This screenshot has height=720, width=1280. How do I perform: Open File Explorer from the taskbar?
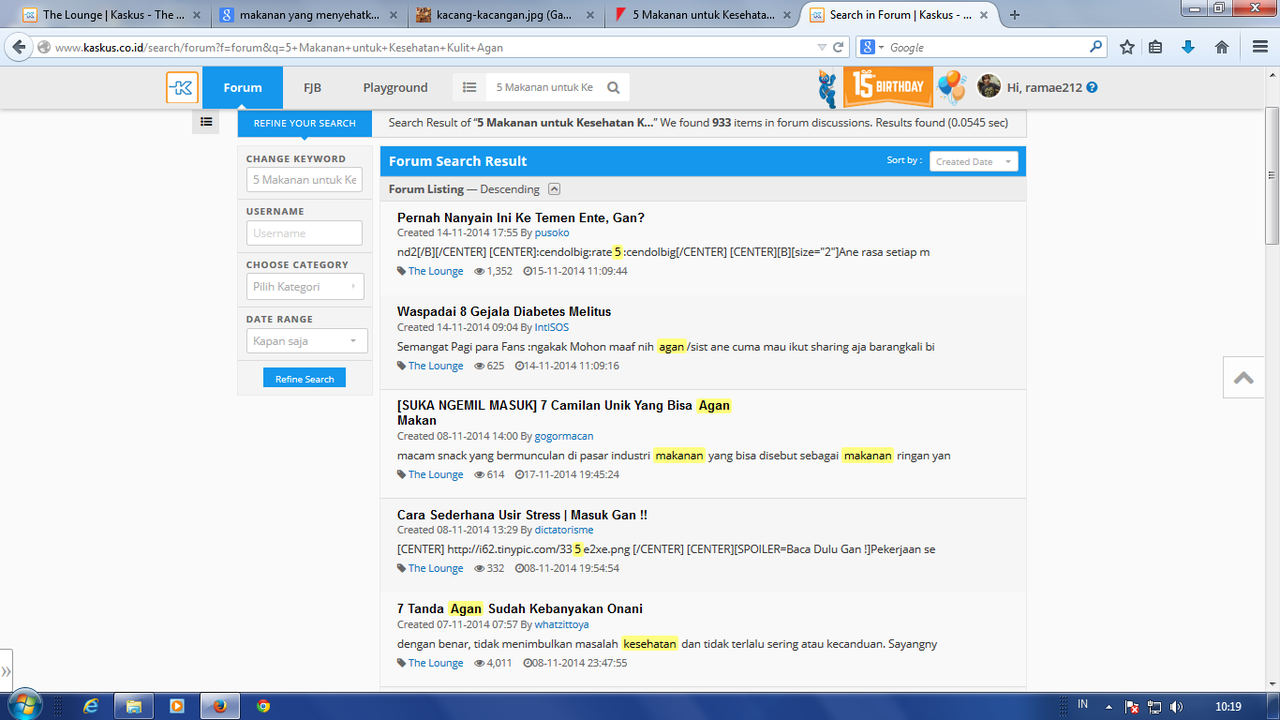tap(132, 705)
